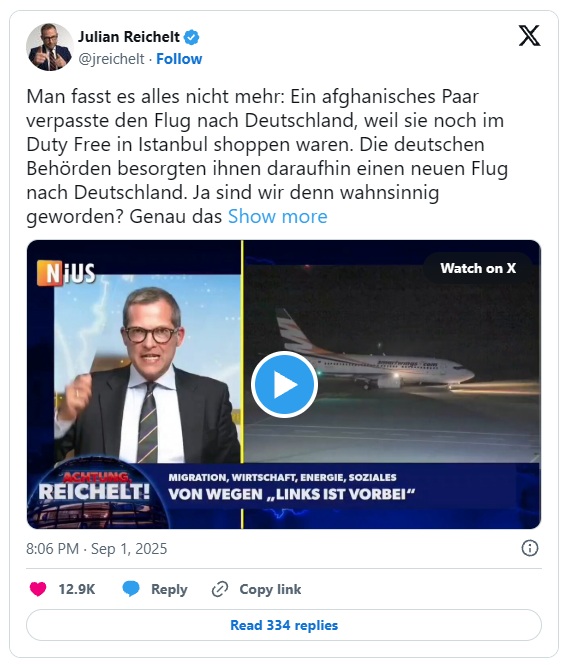Click the chain link copy icon

220,590
